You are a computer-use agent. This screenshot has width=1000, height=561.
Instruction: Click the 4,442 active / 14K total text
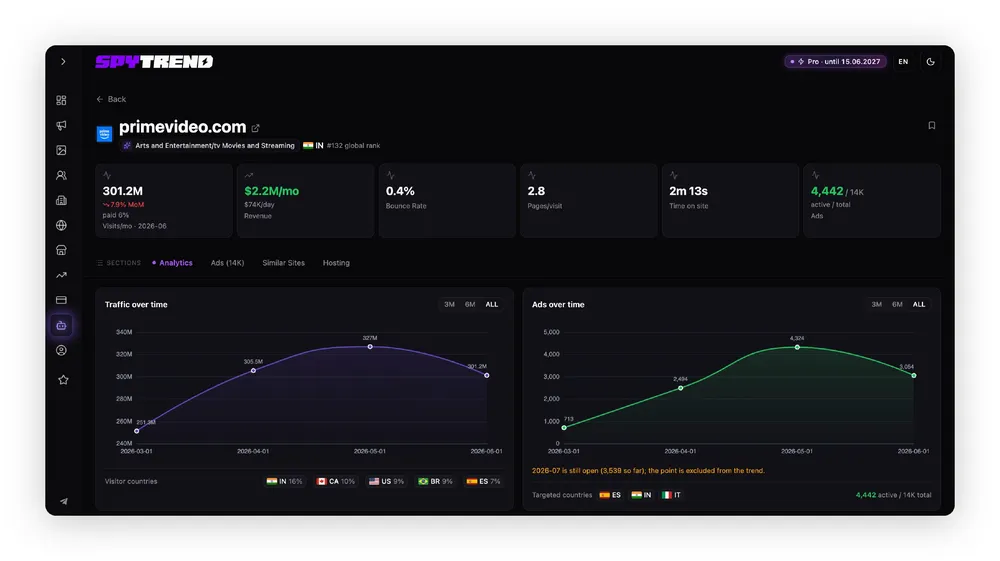(893, 495)
